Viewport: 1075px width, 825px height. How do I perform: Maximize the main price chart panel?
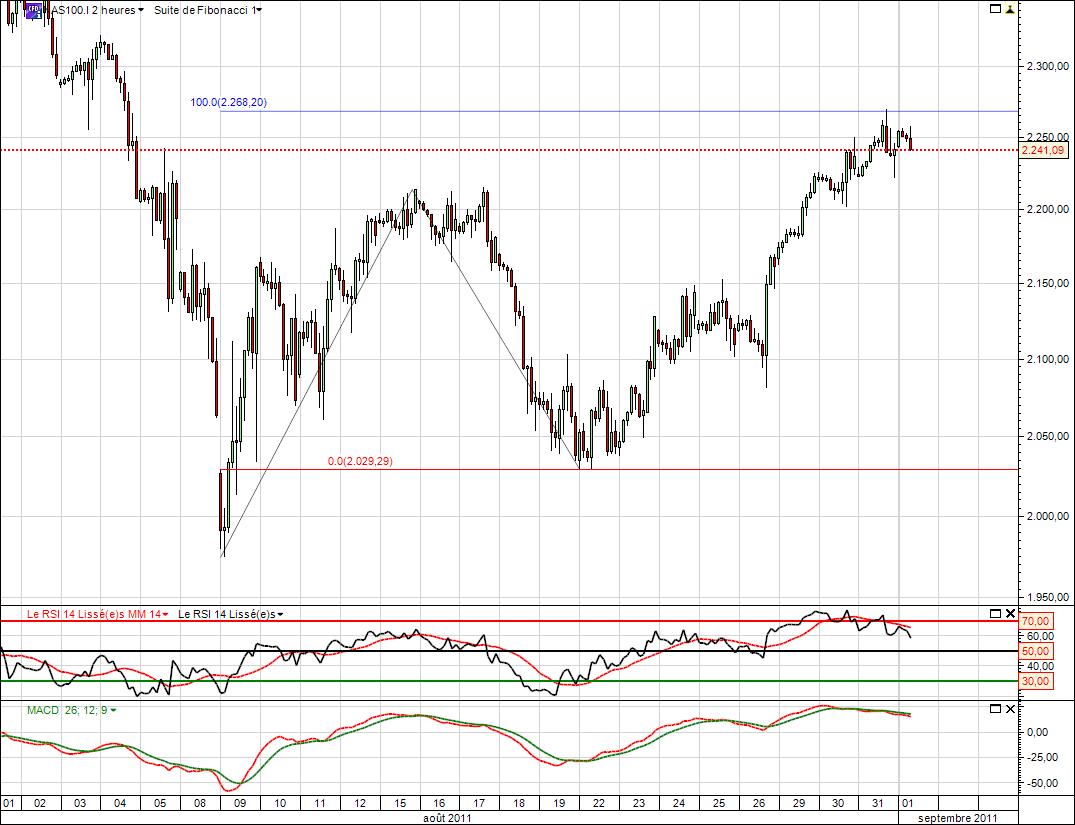[994, 9]
